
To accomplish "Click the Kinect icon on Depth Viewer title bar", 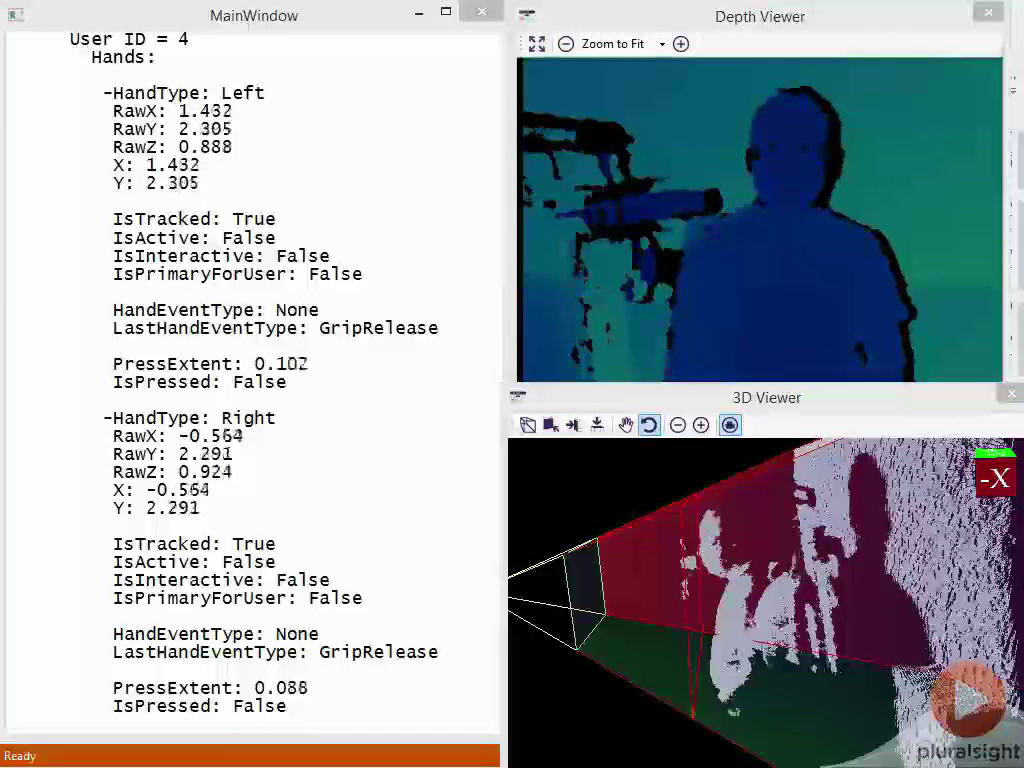I will 526,14.
